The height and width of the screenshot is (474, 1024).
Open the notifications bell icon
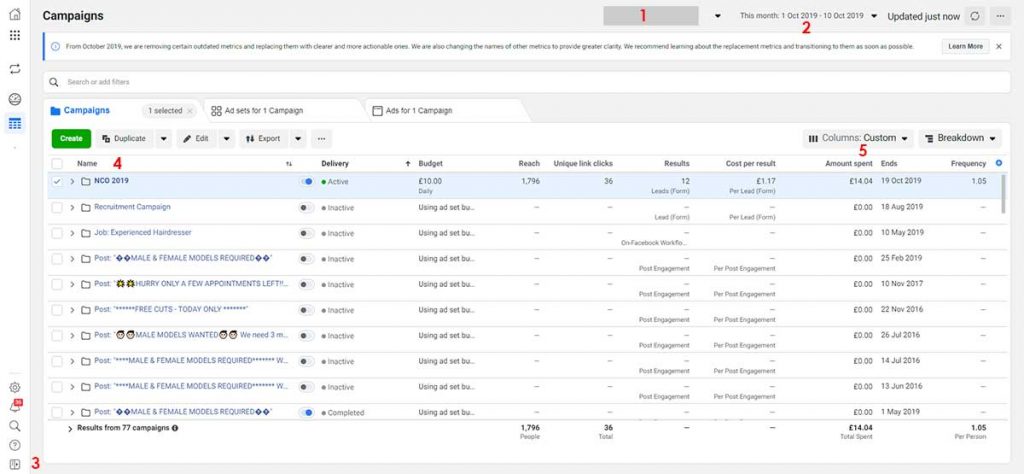tap(14, 407)
